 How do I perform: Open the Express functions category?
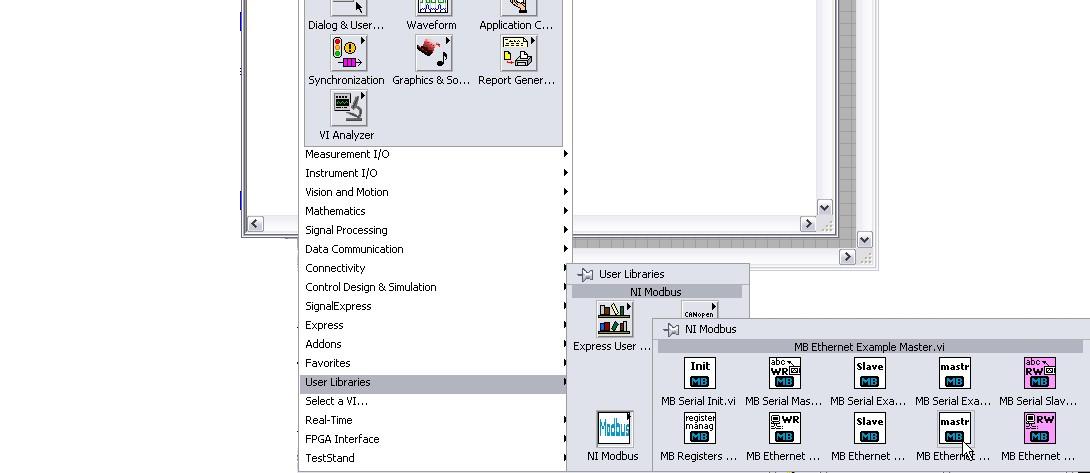[x=436, y=325]
